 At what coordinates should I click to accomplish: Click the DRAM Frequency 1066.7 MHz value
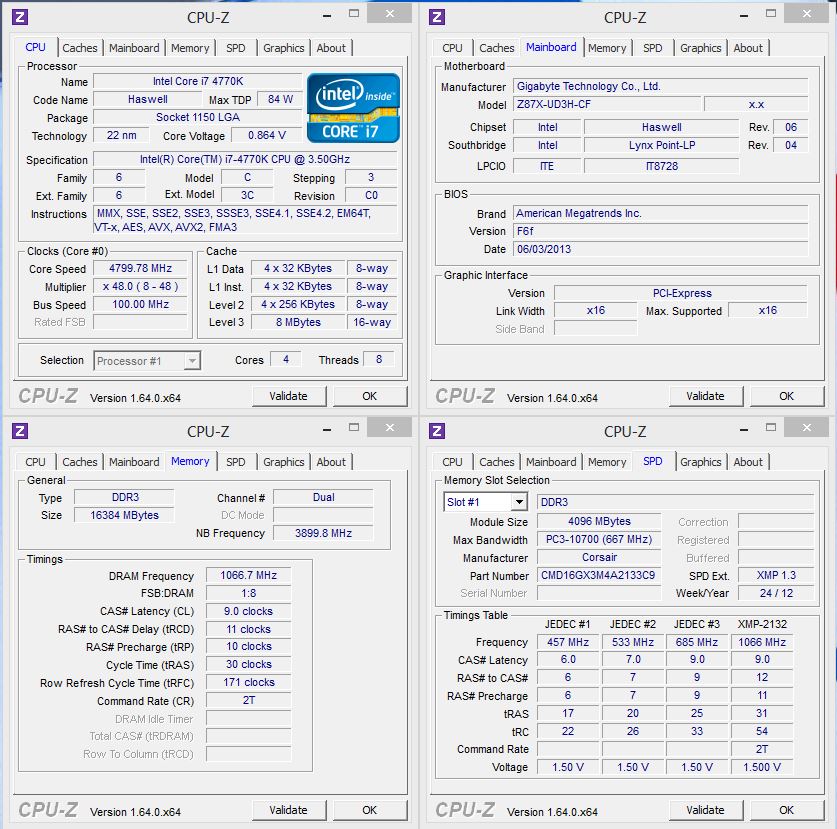[248, 576]
